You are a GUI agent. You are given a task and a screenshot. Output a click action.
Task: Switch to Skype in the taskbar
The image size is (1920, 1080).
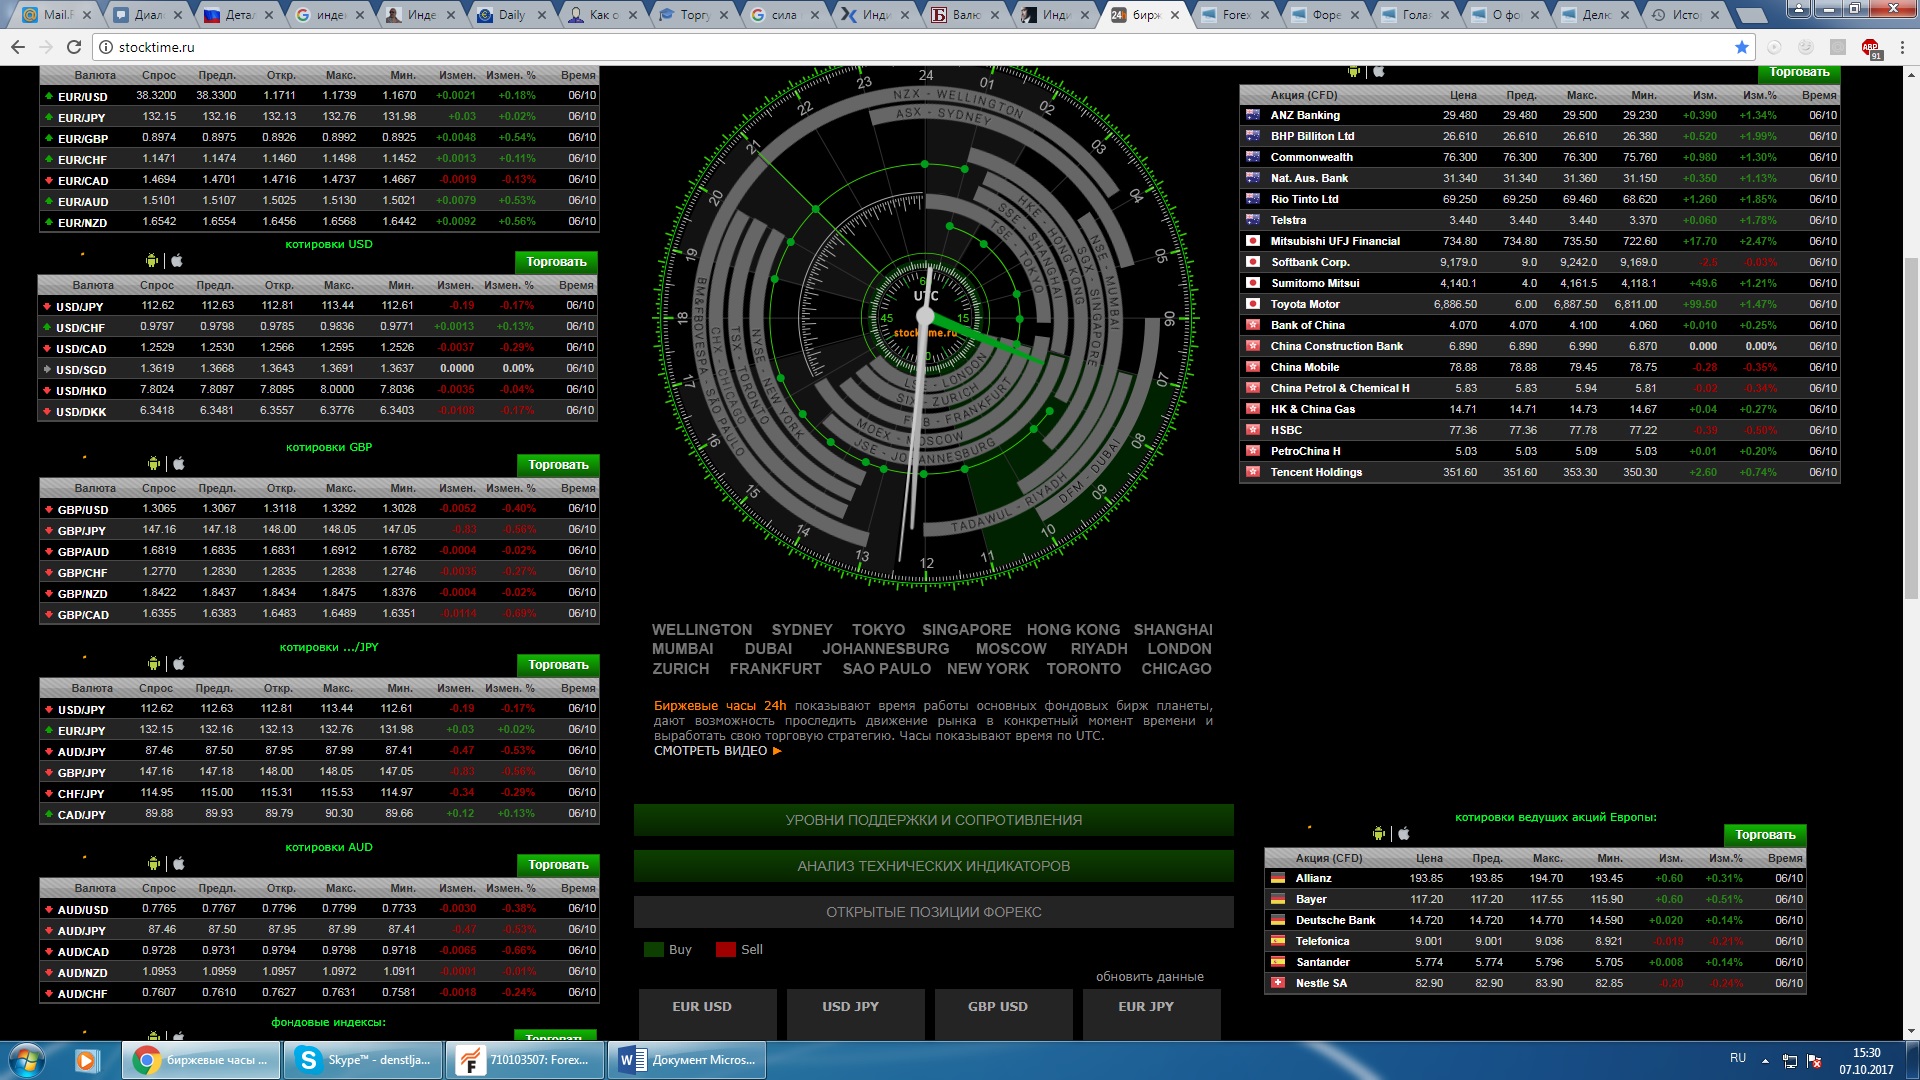coord(364,1060)
